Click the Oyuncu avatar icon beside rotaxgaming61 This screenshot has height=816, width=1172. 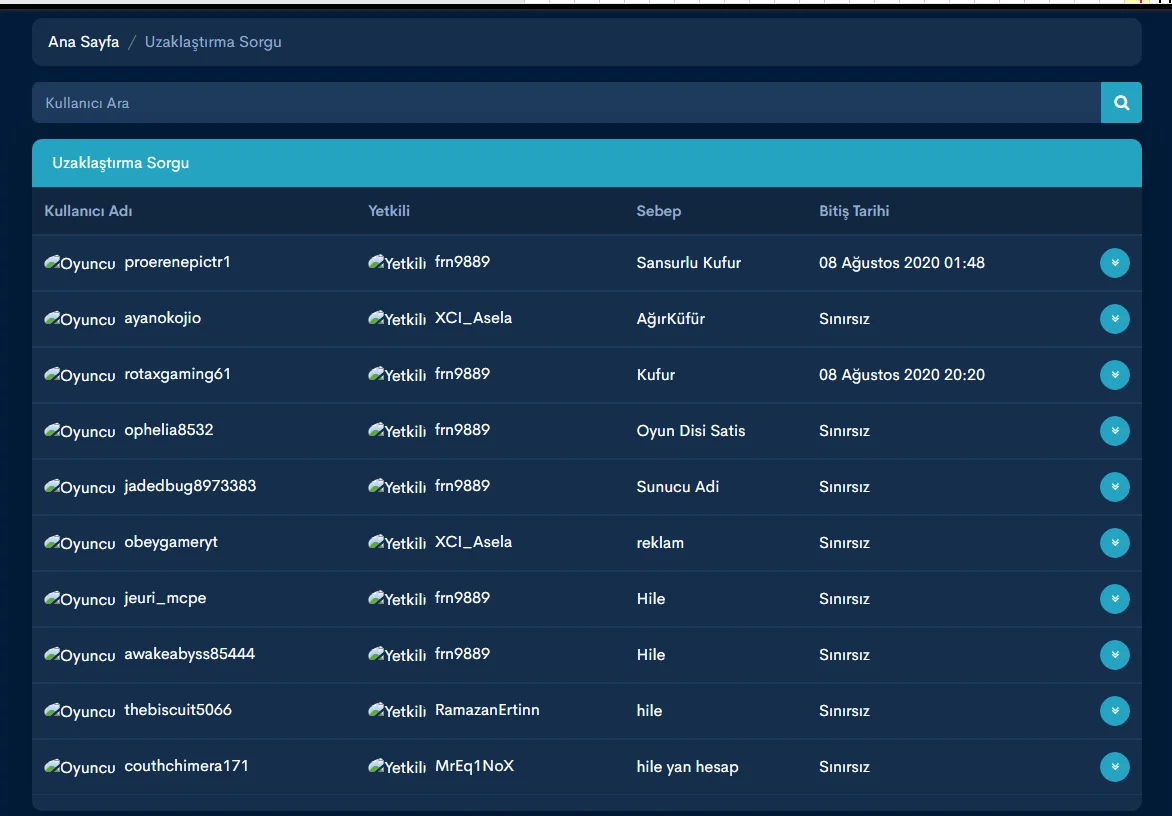(x=80, y=375)
